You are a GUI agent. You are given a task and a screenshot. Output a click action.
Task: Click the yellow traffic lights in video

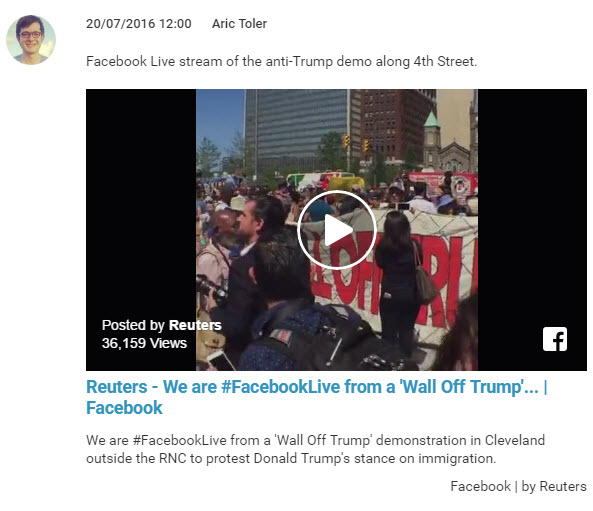(356, 143)
